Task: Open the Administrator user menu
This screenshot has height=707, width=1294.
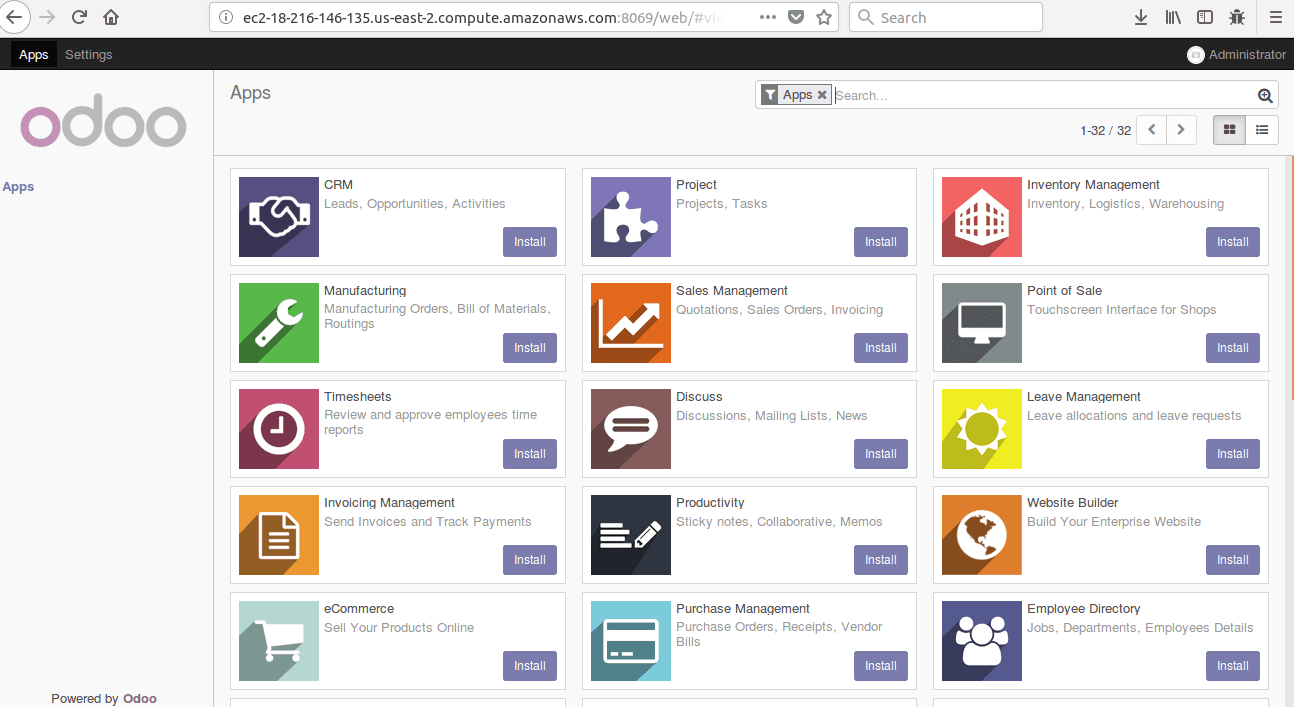Action: coord(1236,55)
